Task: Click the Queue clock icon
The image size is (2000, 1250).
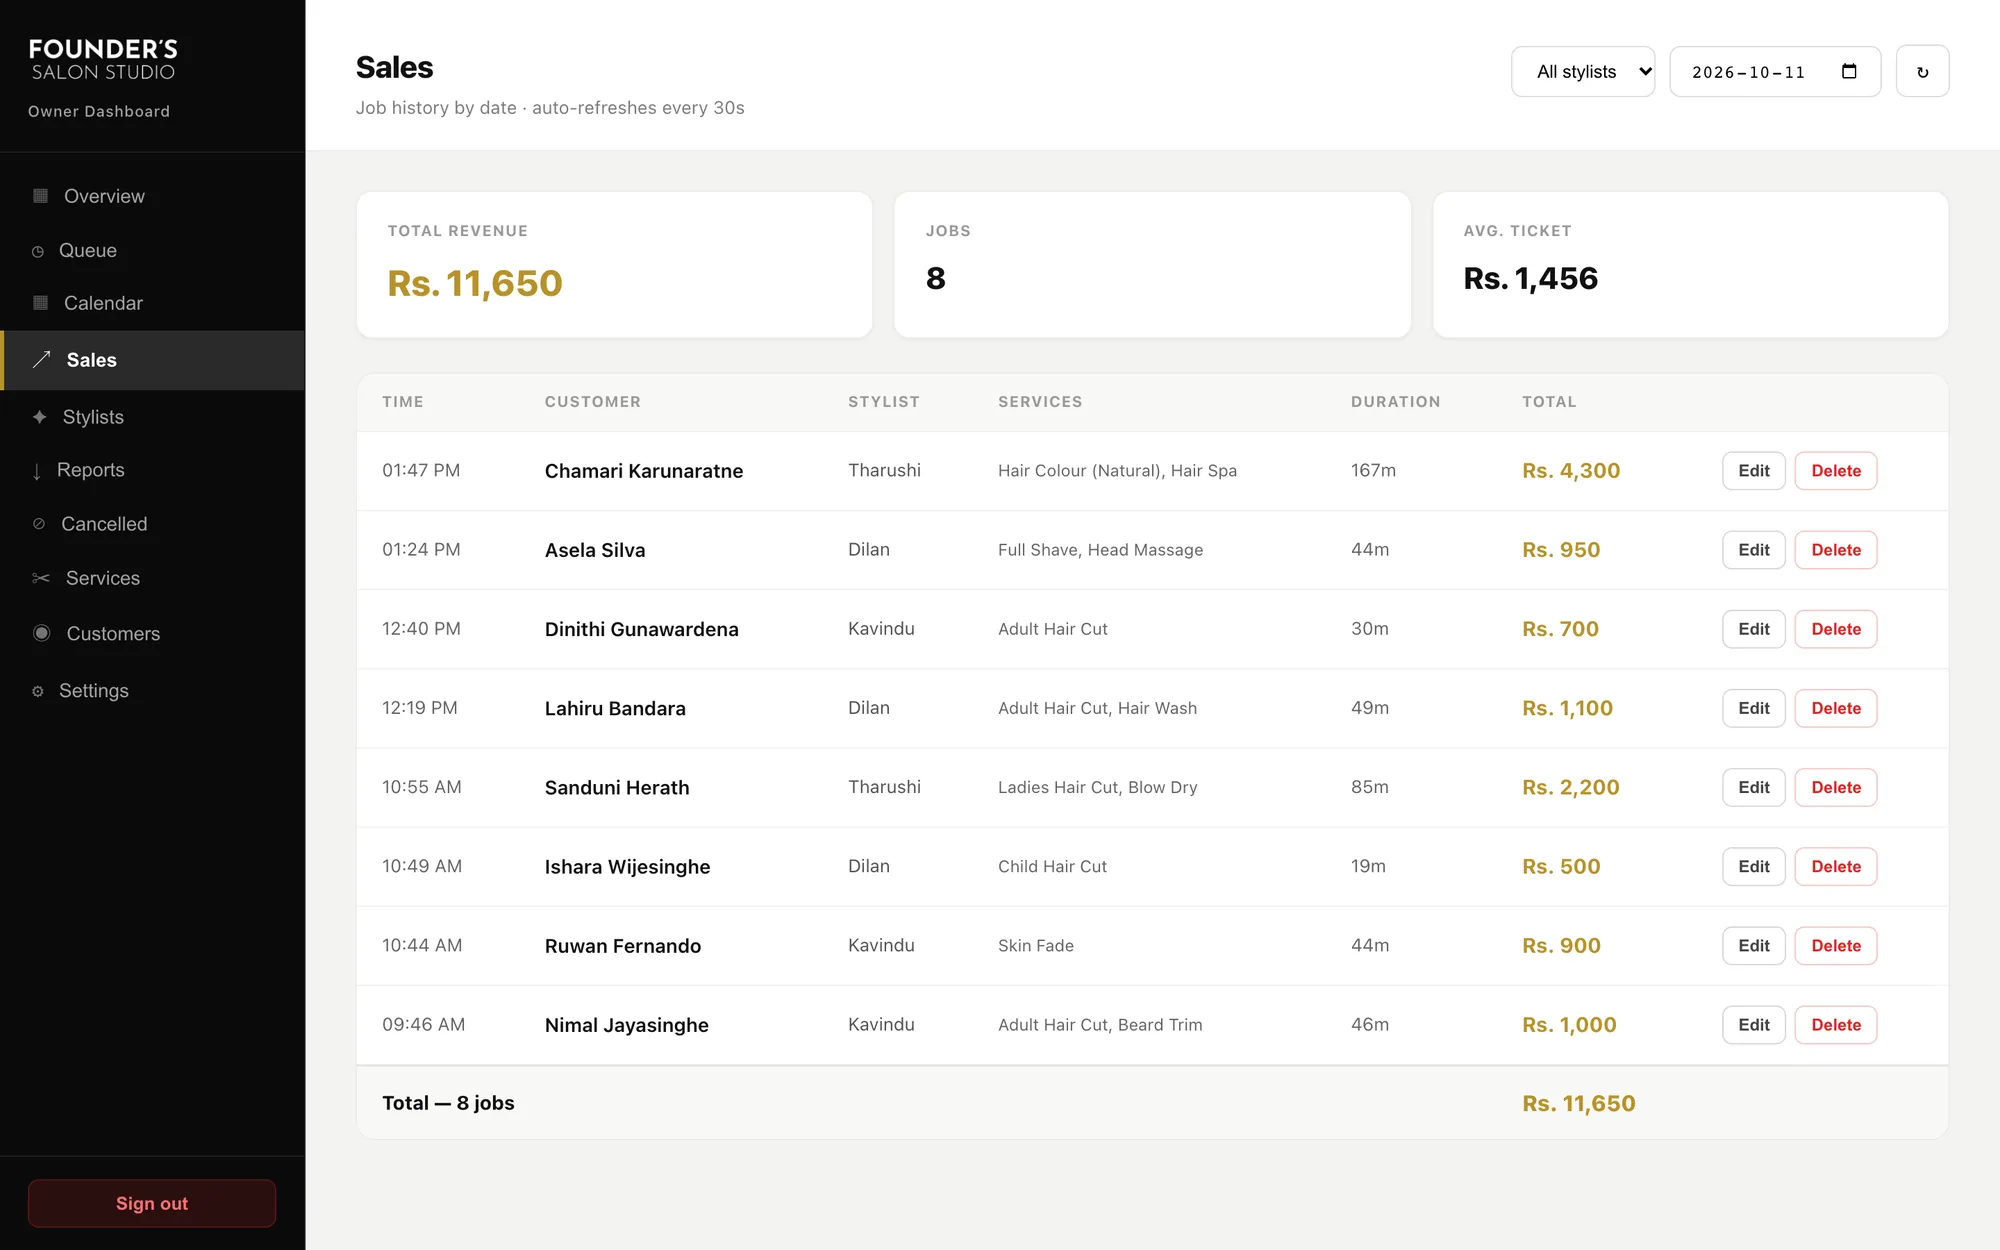Action: click(38, 251)
